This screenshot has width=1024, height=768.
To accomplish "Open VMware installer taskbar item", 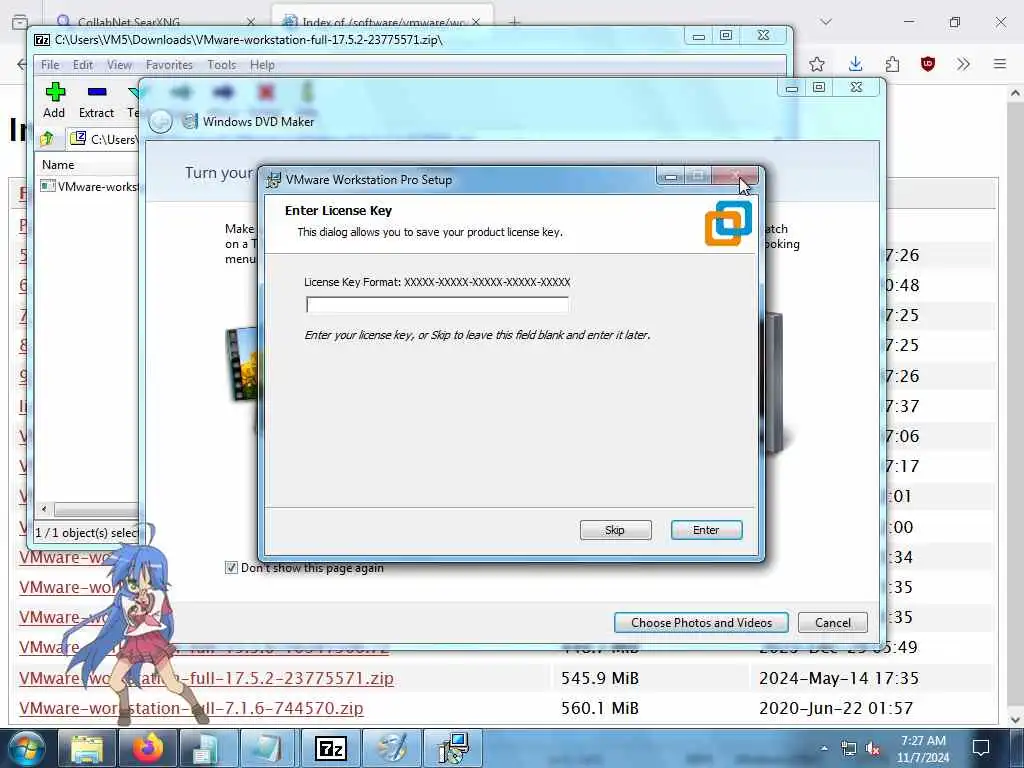I will (x=453, y=748).
